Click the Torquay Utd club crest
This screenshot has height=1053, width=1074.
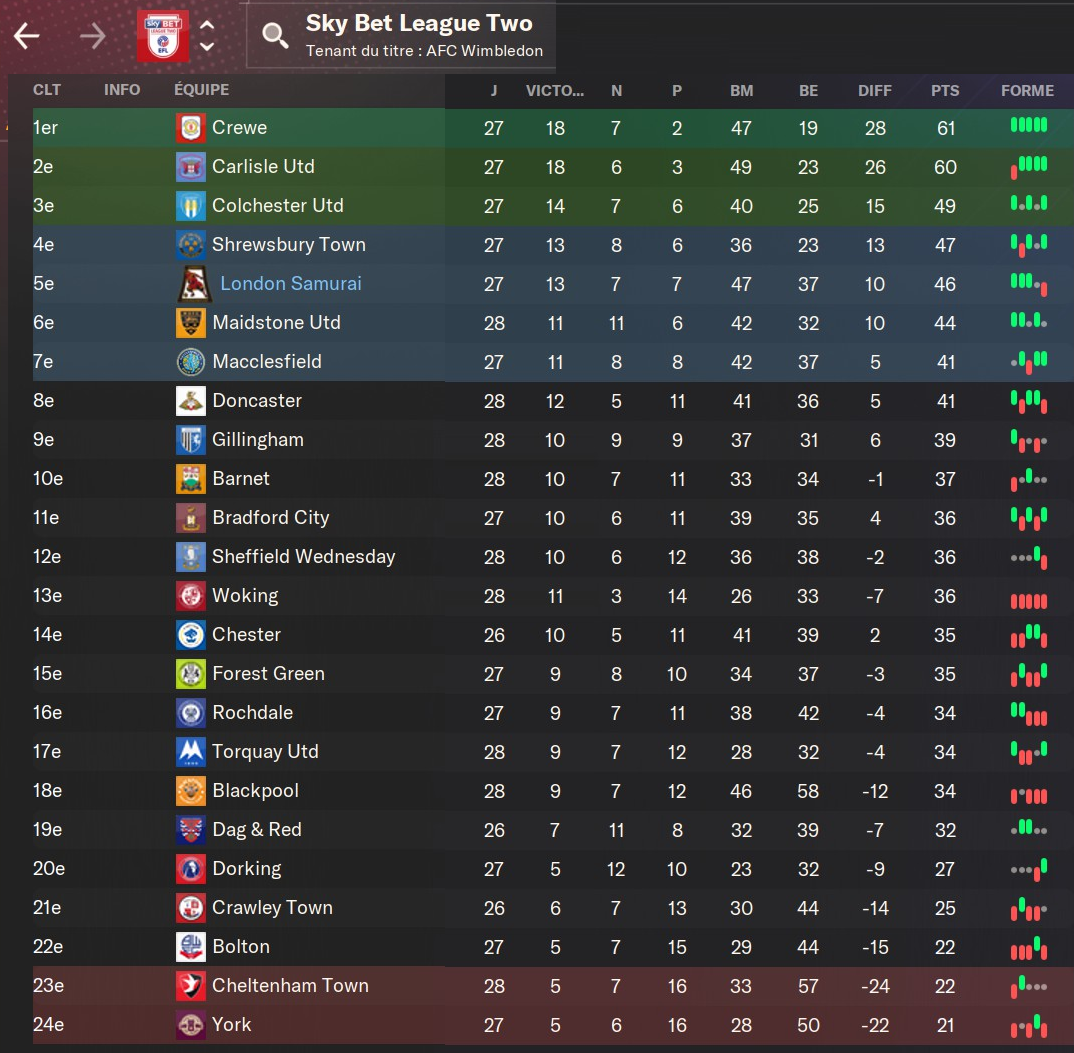point(190,752)
